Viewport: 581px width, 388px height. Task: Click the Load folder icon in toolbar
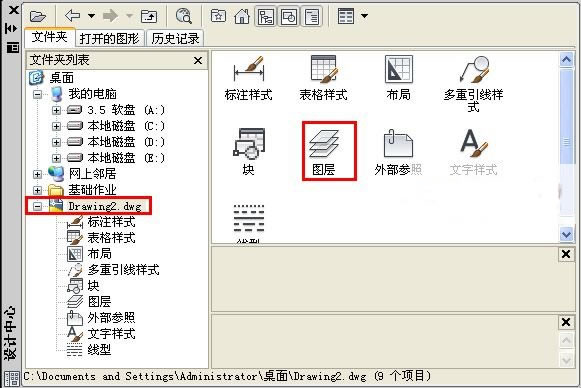pyautogui.click(x=38, y=16)
